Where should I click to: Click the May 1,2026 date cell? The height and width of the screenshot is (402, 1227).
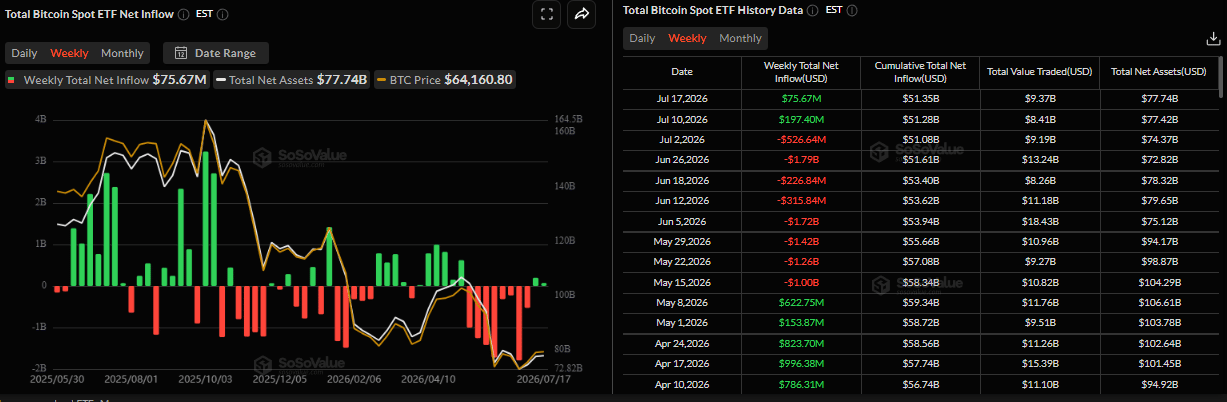[x=681, y=323]
